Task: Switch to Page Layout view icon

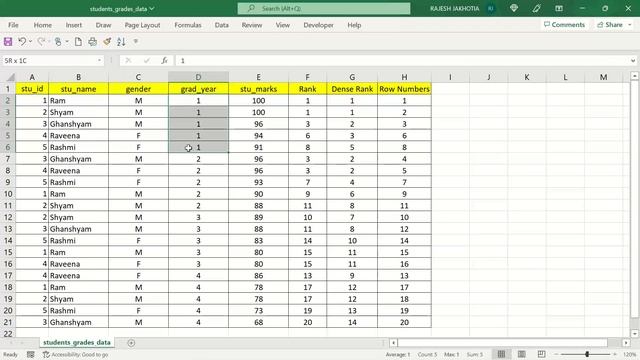Action: (x=522, y=354)
